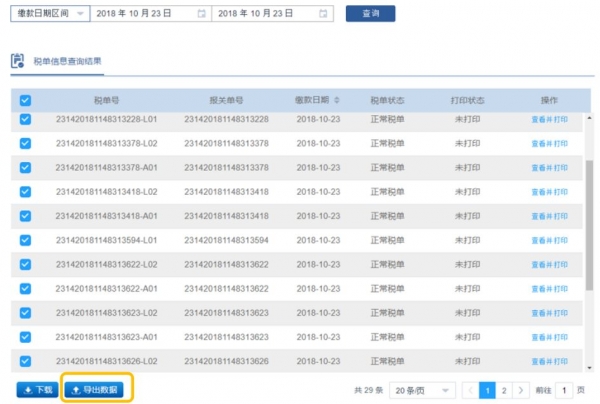Screen dimensions: 600x404
Task: Open 查看并打印 for 231420181148313378-L02
Action: point(549,143)
